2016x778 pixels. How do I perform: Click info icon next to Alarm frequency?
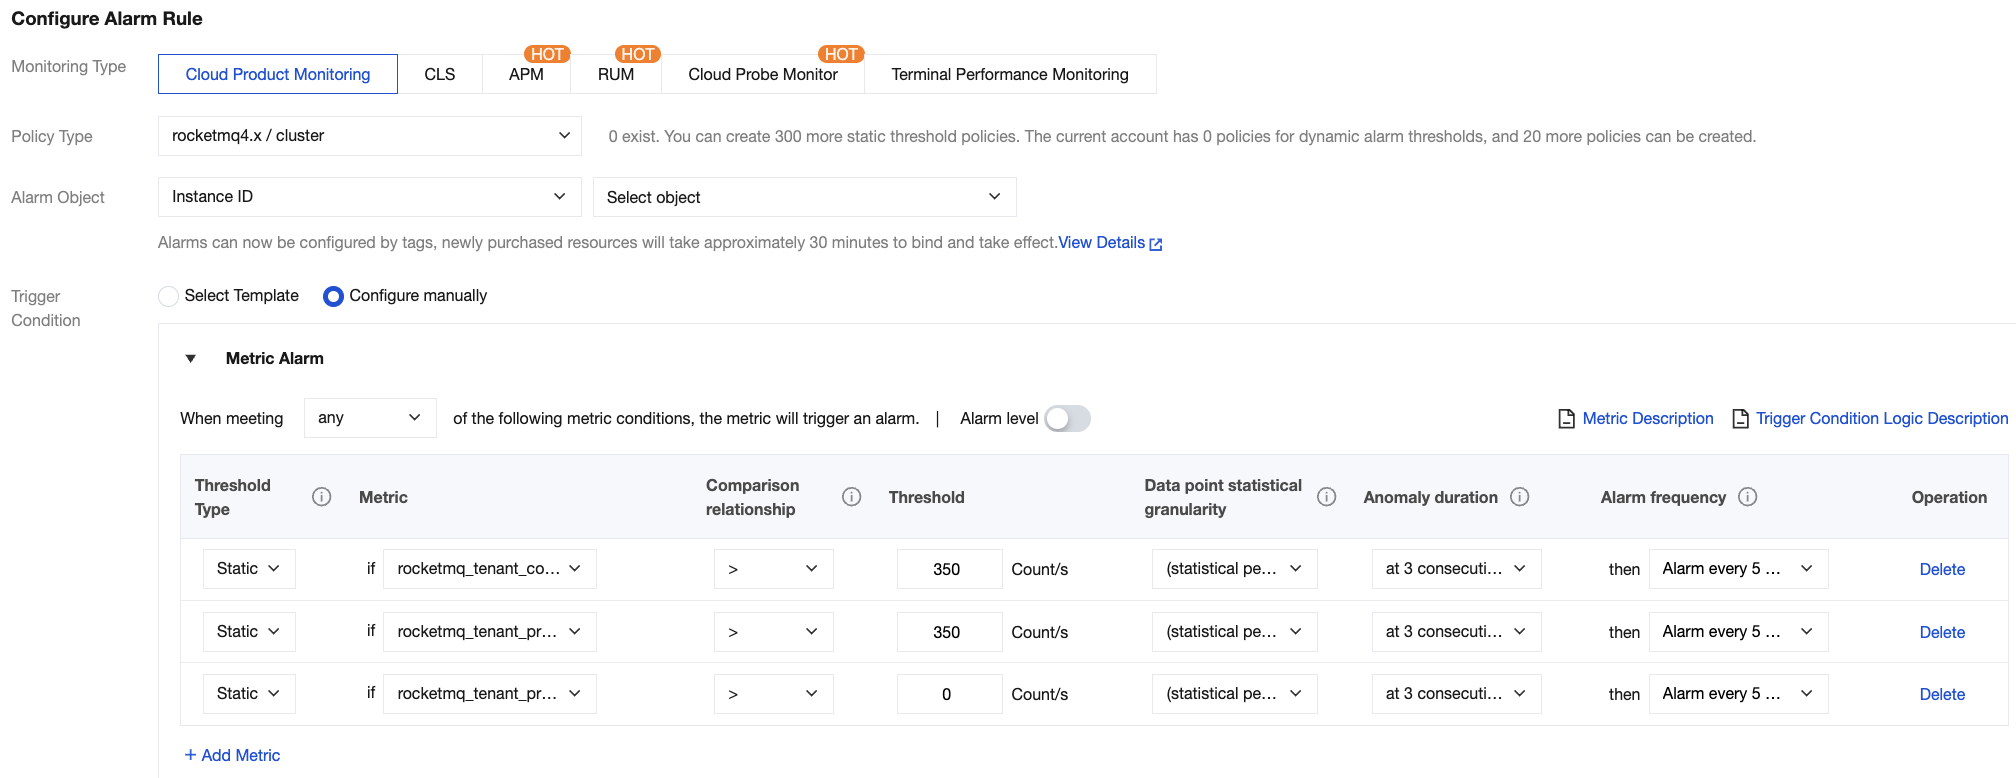1747,497
